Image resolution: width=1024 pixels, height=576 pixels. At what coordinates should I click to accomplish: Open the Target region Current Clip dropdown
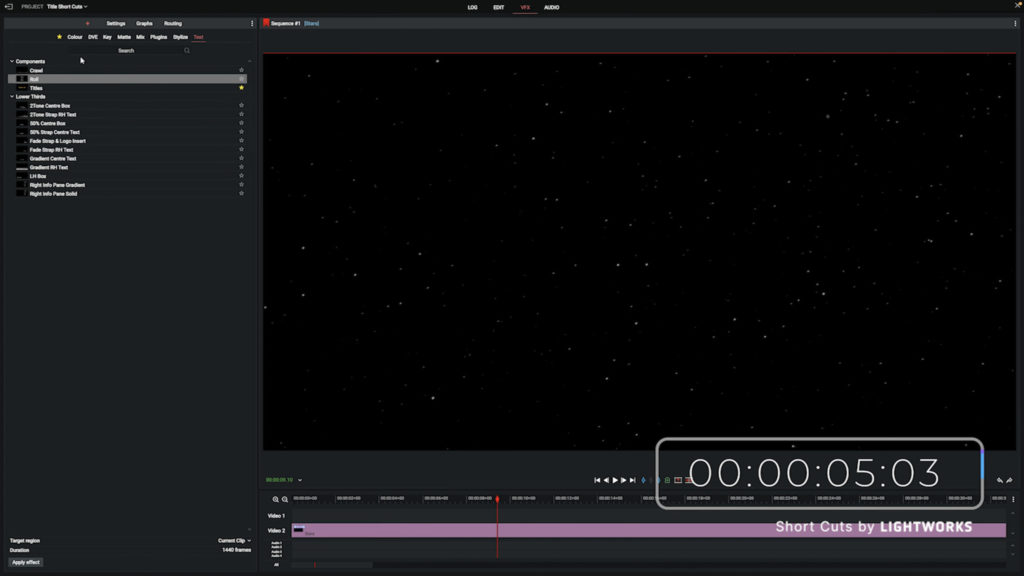click(234, 541)
